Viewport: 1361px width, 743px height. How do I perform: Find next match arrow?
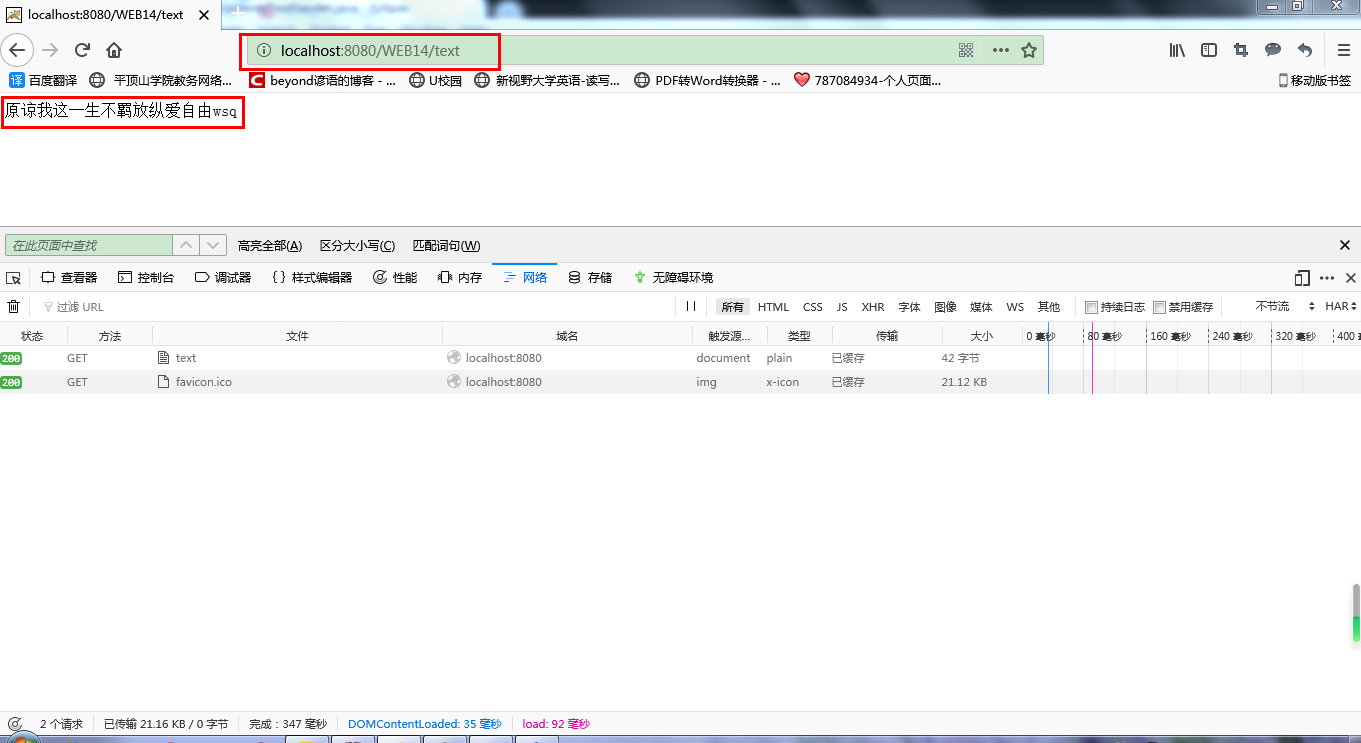(x=213, y=245)
